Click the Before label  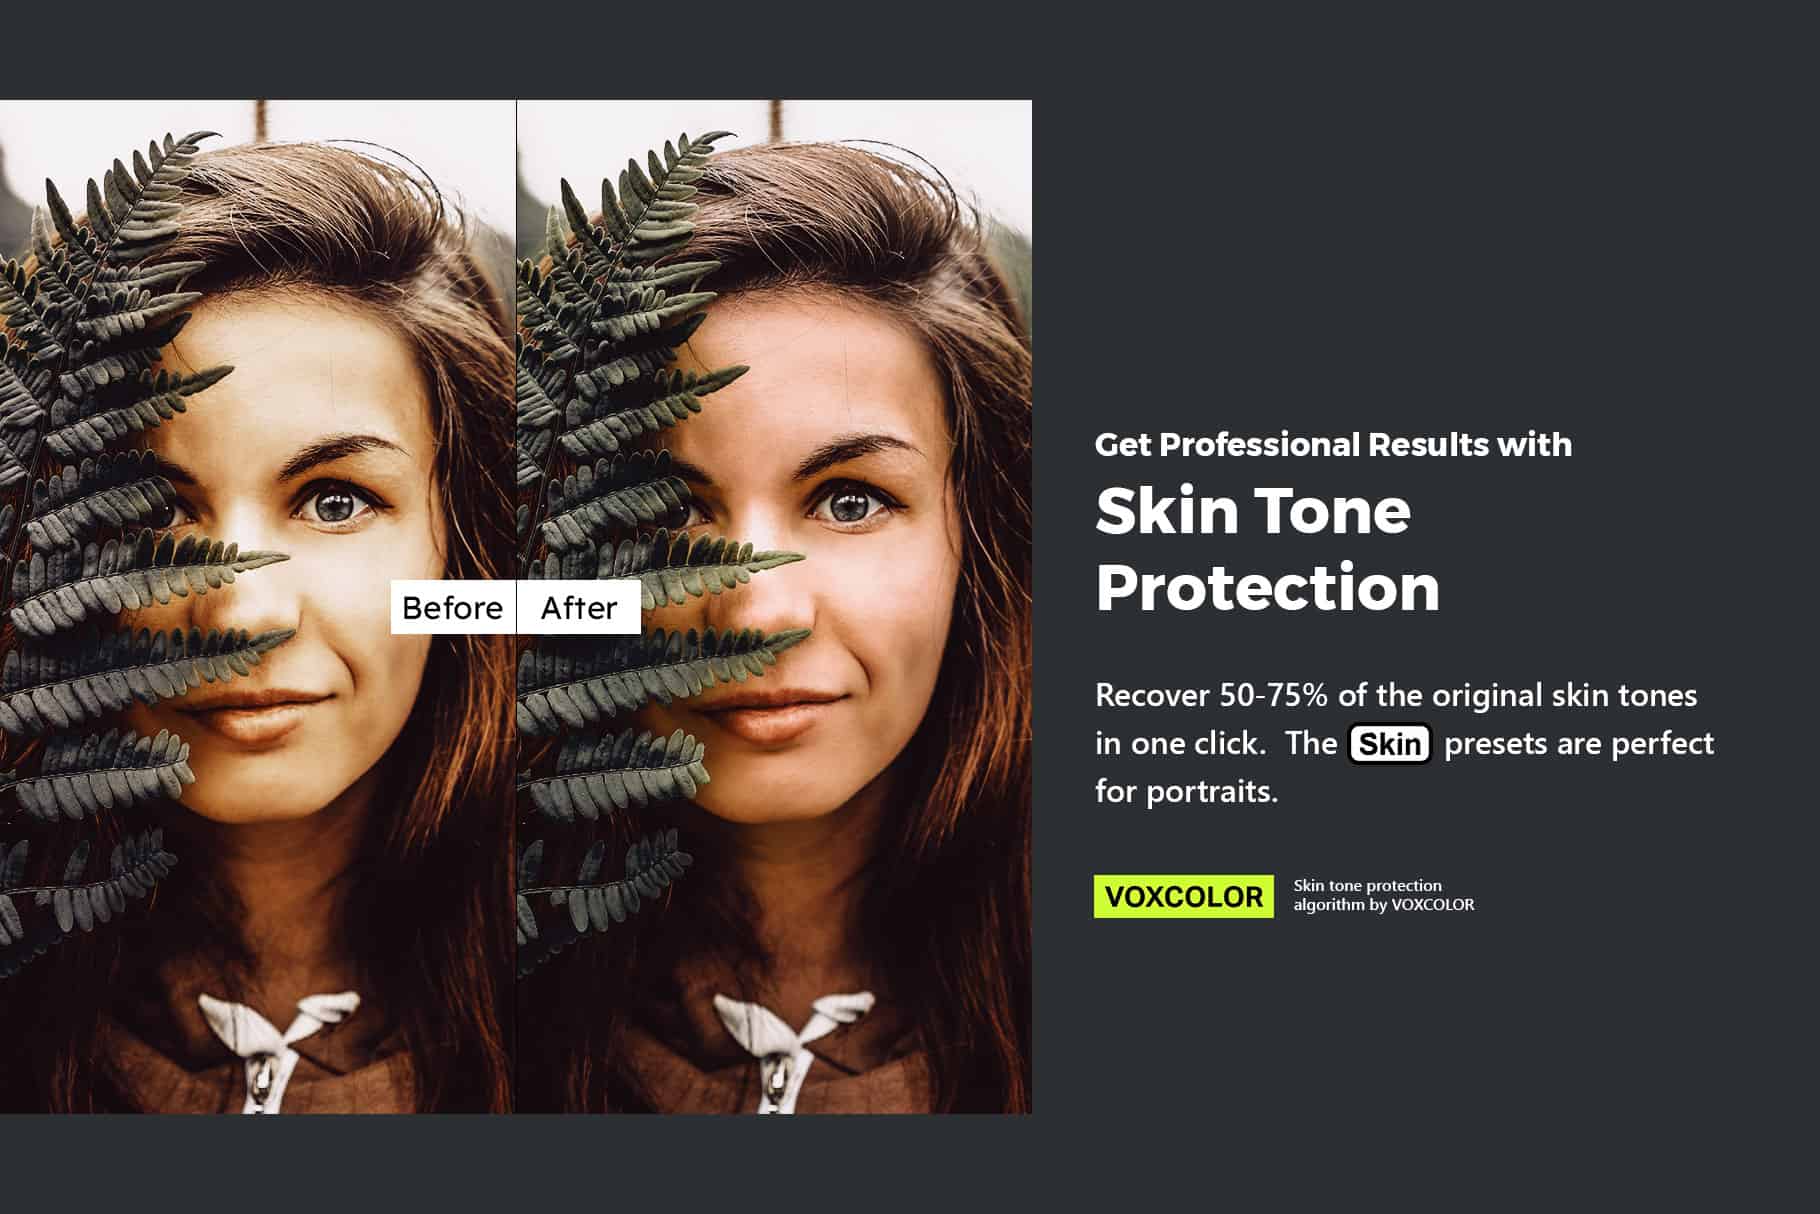[453, 607]
